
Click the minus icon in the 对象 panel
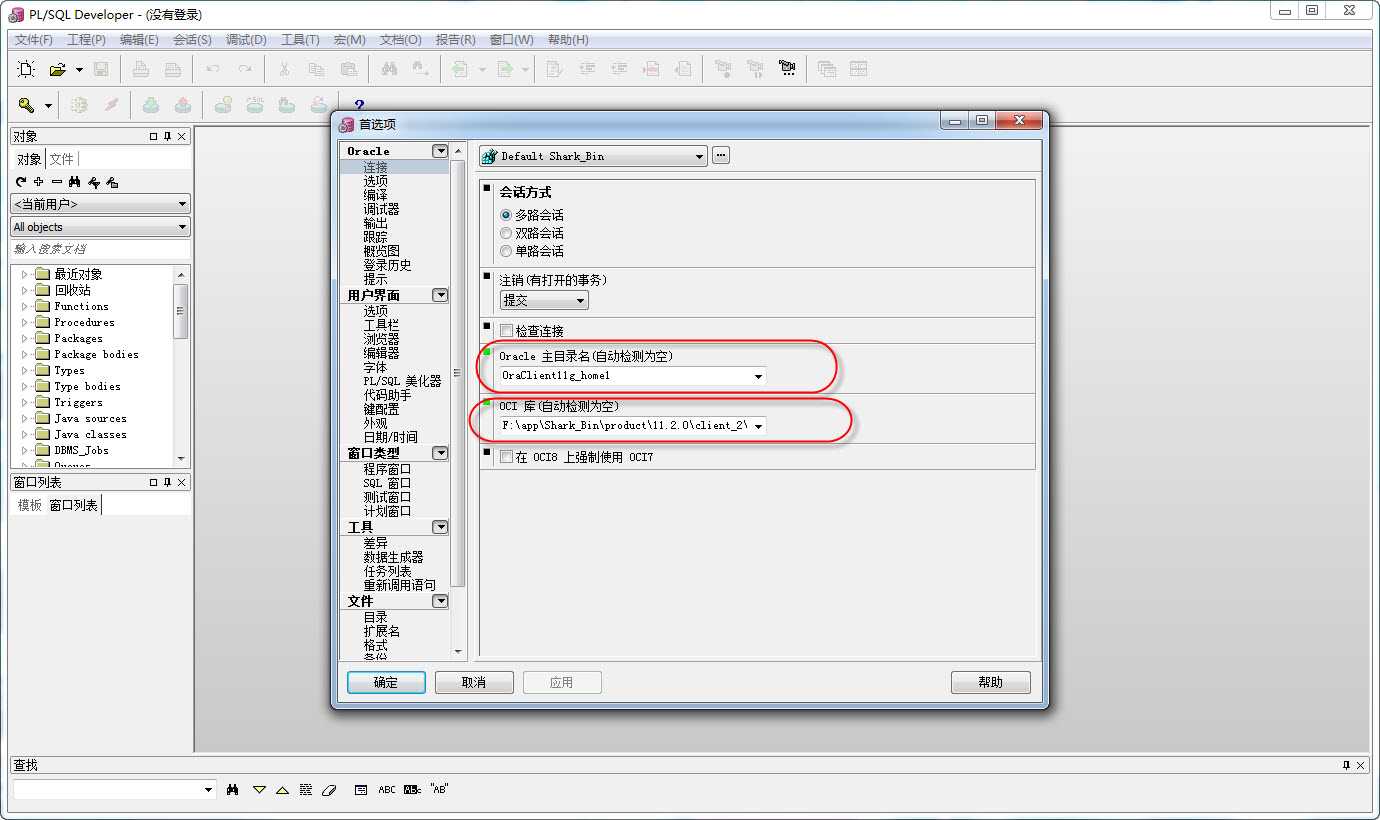pos(56,182)
